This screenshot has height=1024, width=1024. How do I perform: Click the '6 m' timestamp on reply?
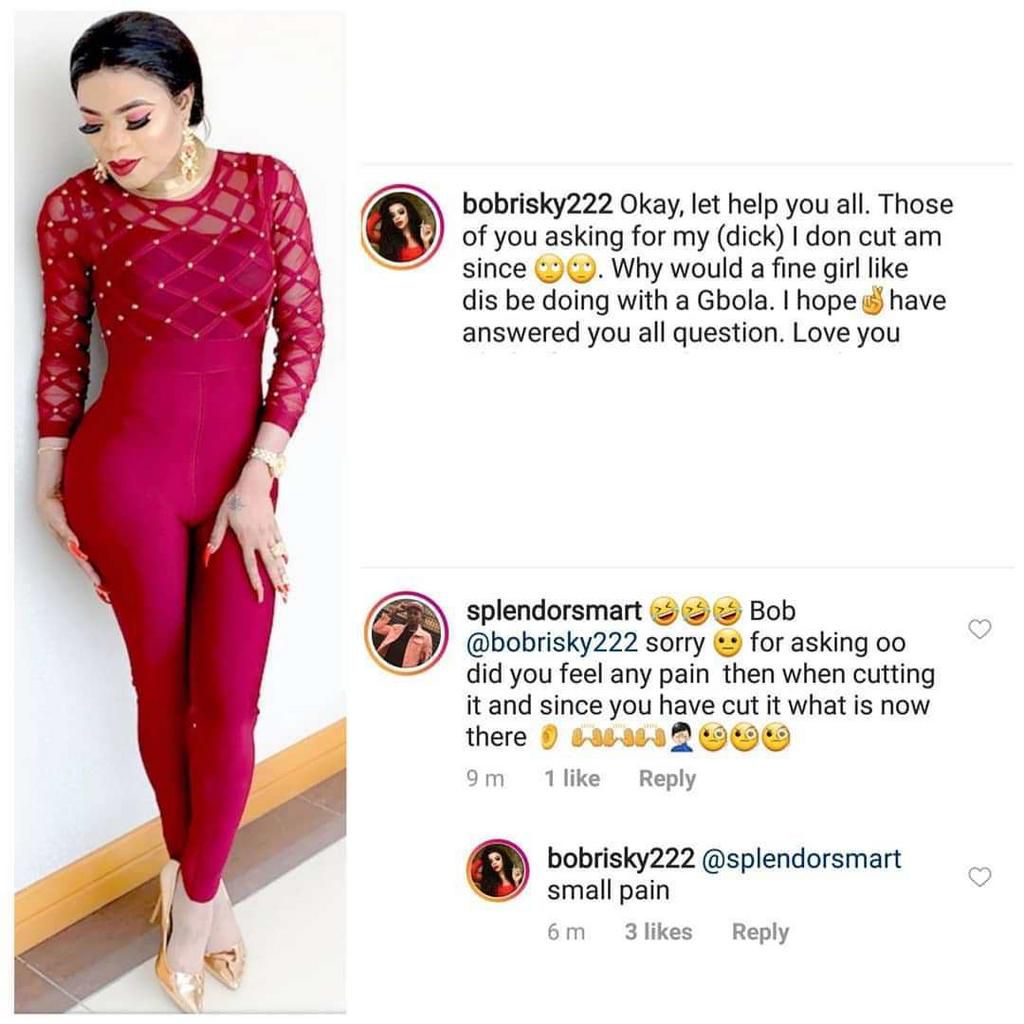coord(566,932)
